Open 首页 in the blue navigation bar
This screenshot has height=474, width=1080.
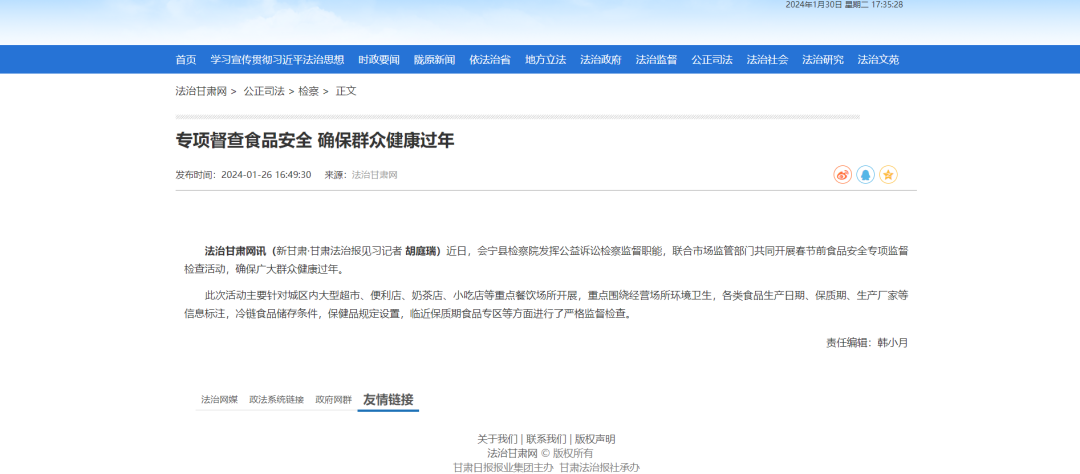click(x=186, y=60)
